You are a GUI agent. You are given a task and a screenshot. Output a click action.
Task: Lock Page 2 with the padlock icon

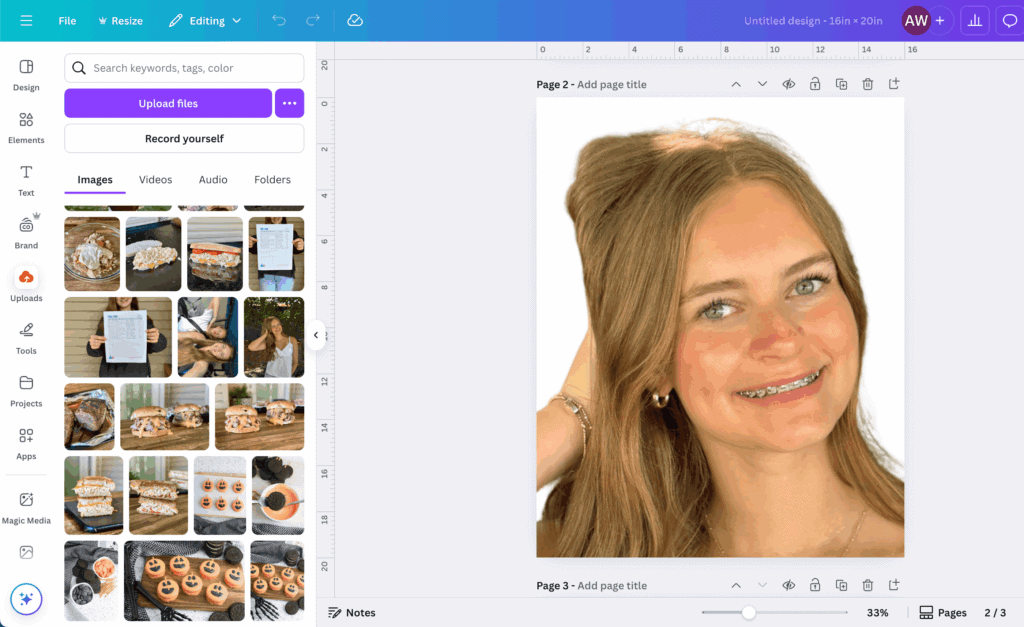[815, 84]
